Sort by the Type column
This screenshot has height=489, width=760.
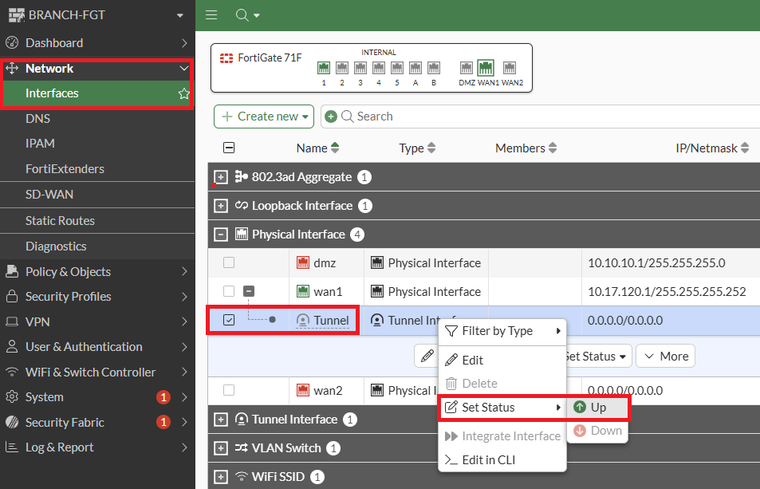417,148
